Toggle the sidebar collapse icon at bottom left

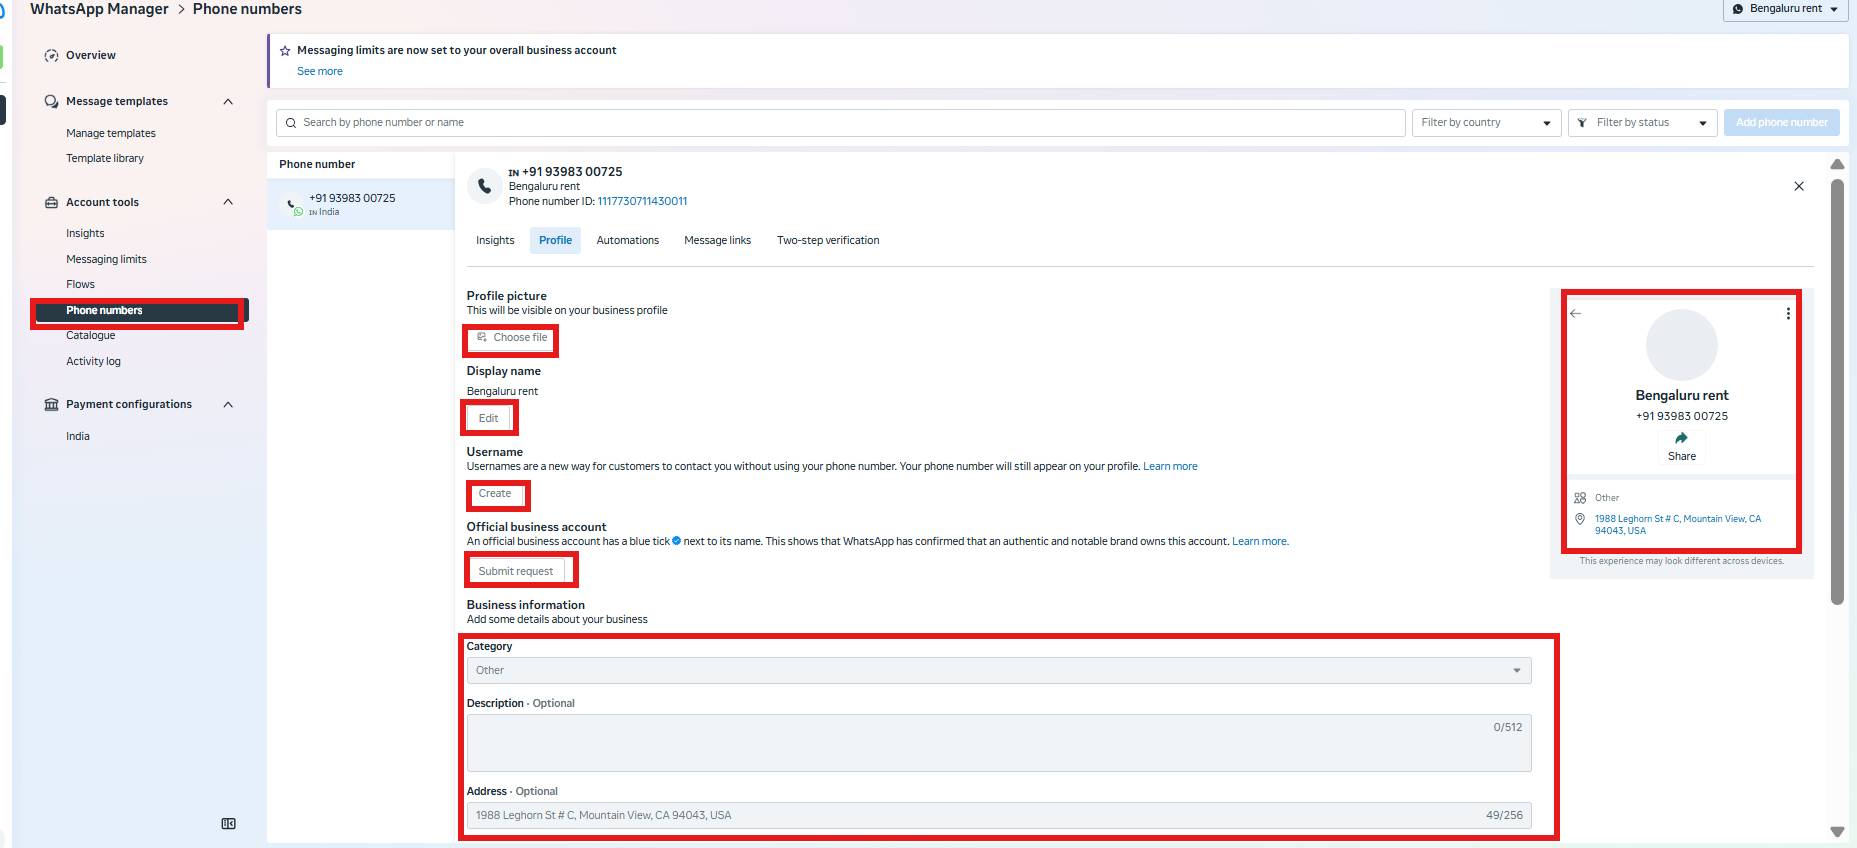[229, 823]
